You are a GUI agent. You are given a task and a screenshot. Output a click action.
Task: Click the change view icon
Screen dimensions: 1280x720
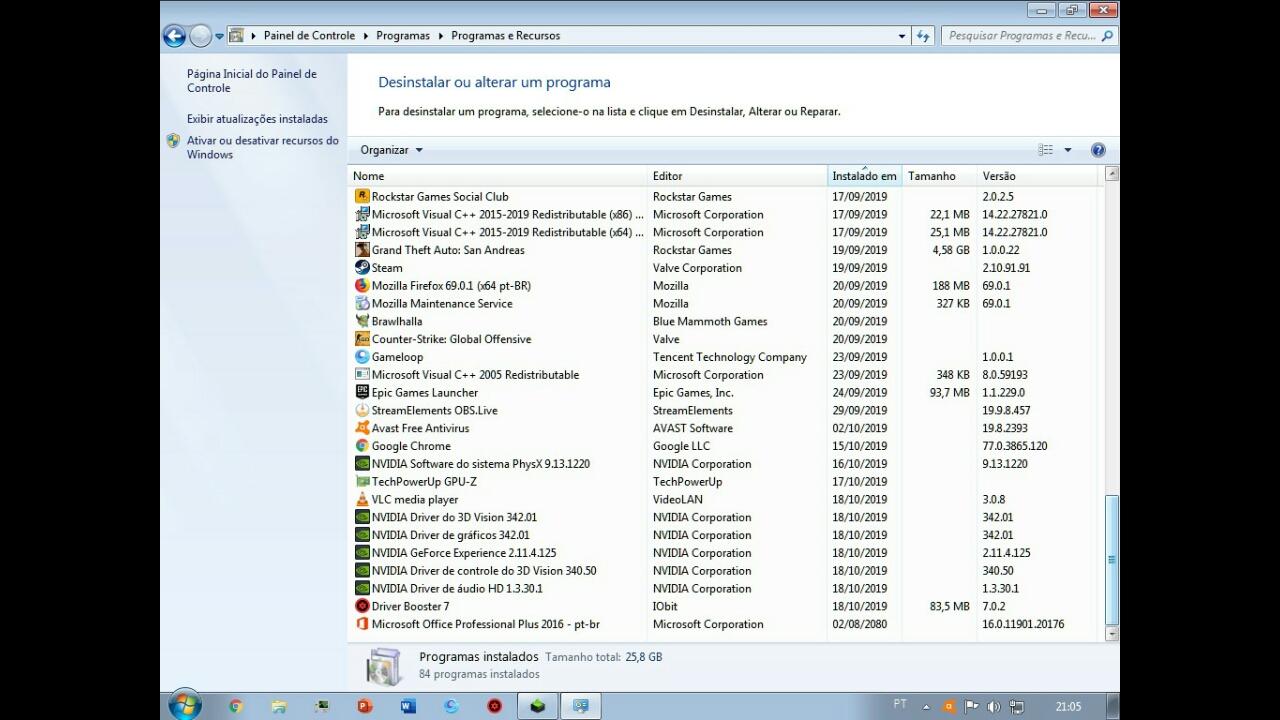click(1046, 150)
